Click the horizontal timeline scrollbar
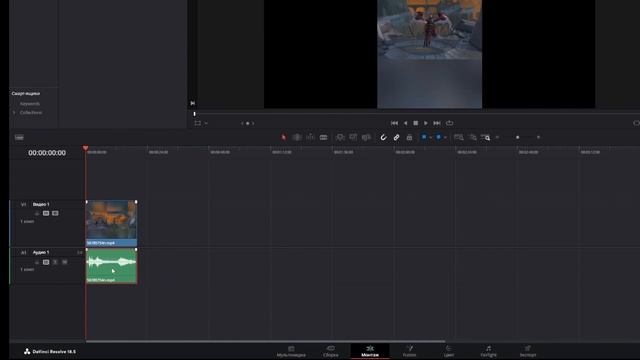 [x=265, y=341]
